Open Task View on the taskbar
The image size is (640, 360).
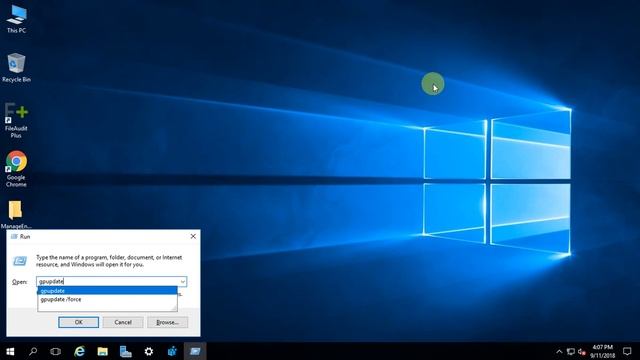click(56, 351)
